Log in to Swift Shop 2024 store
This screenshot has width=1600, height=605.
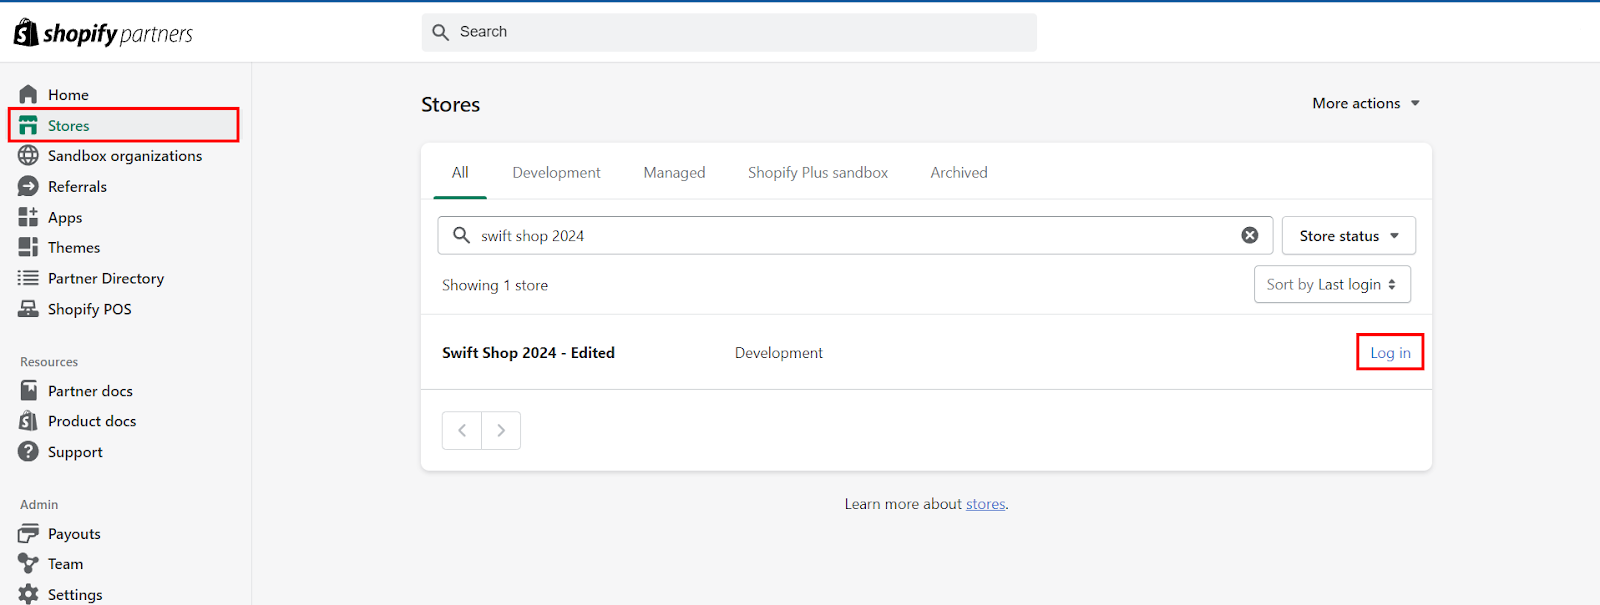tap(1390, 352)
